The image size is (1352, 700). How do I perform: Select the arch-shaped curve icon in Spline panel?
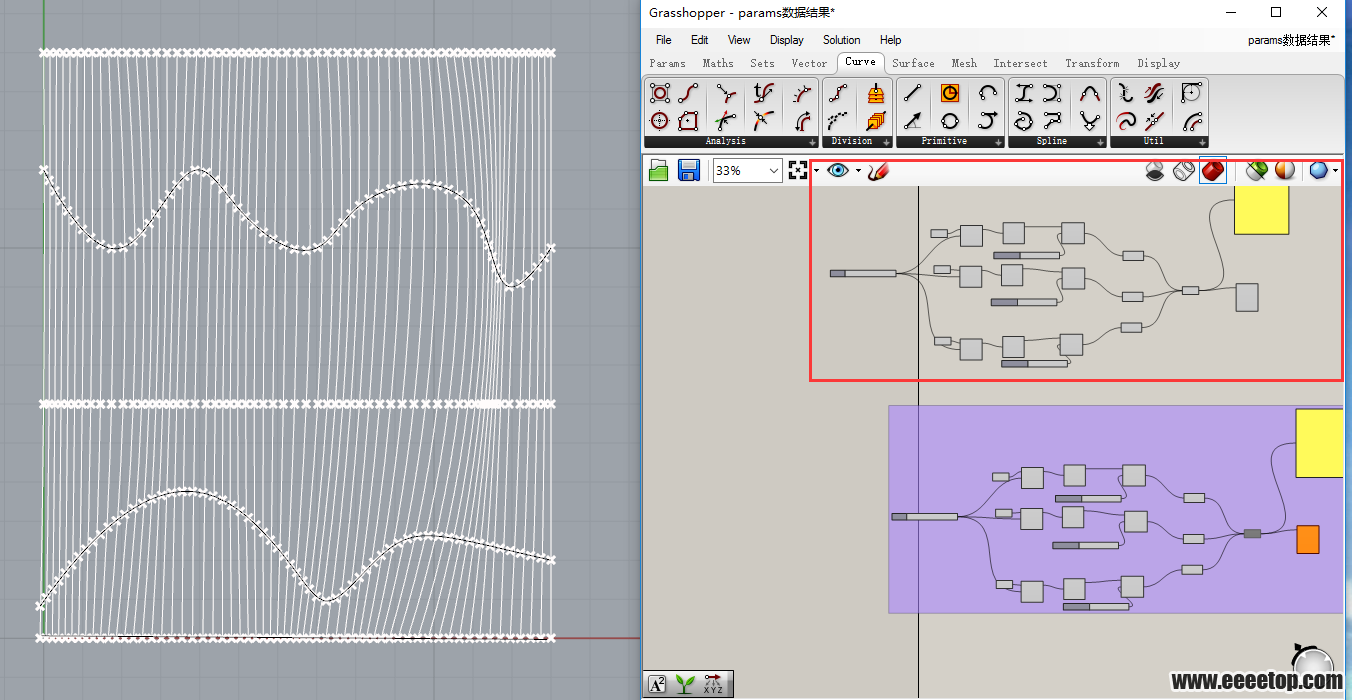(x=1090, y=93)
